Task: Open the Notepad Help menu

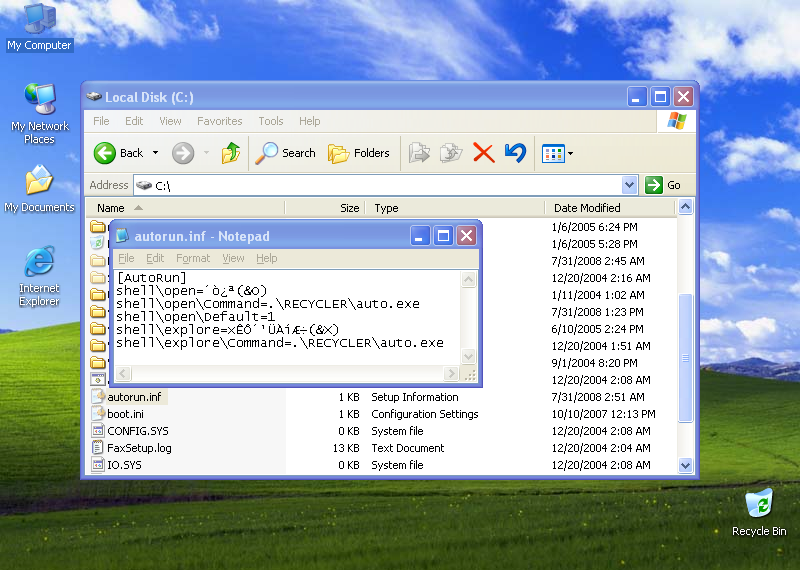Action: 266,258
